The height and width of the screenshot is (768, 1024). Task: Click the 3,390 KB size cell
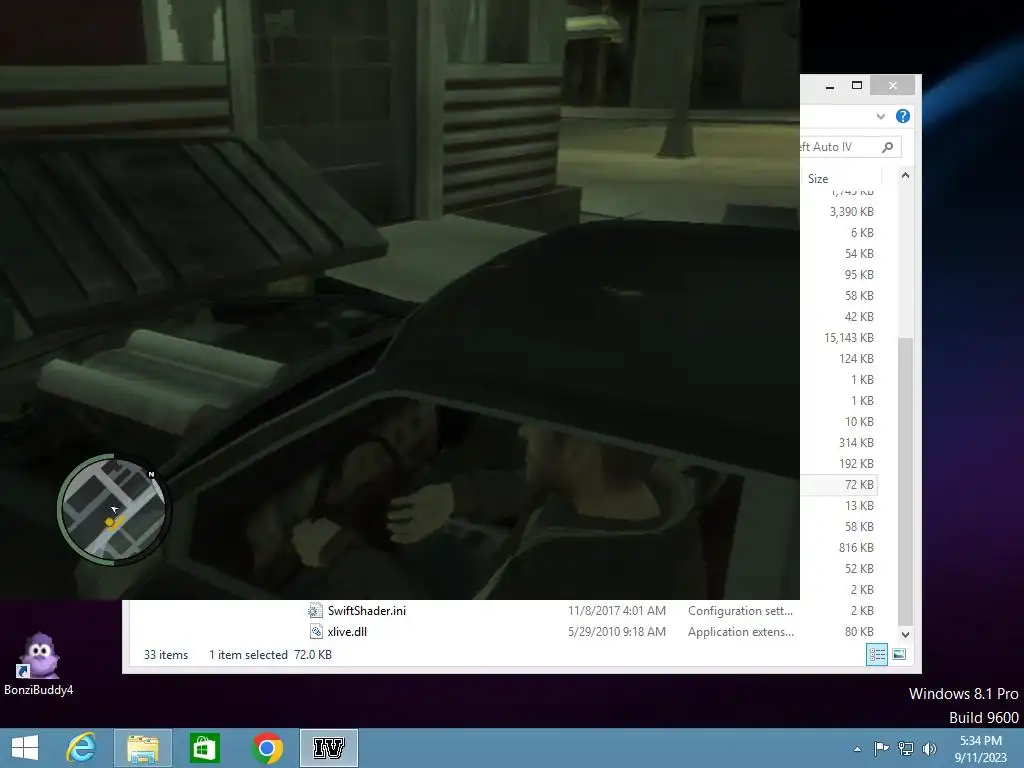852,212
